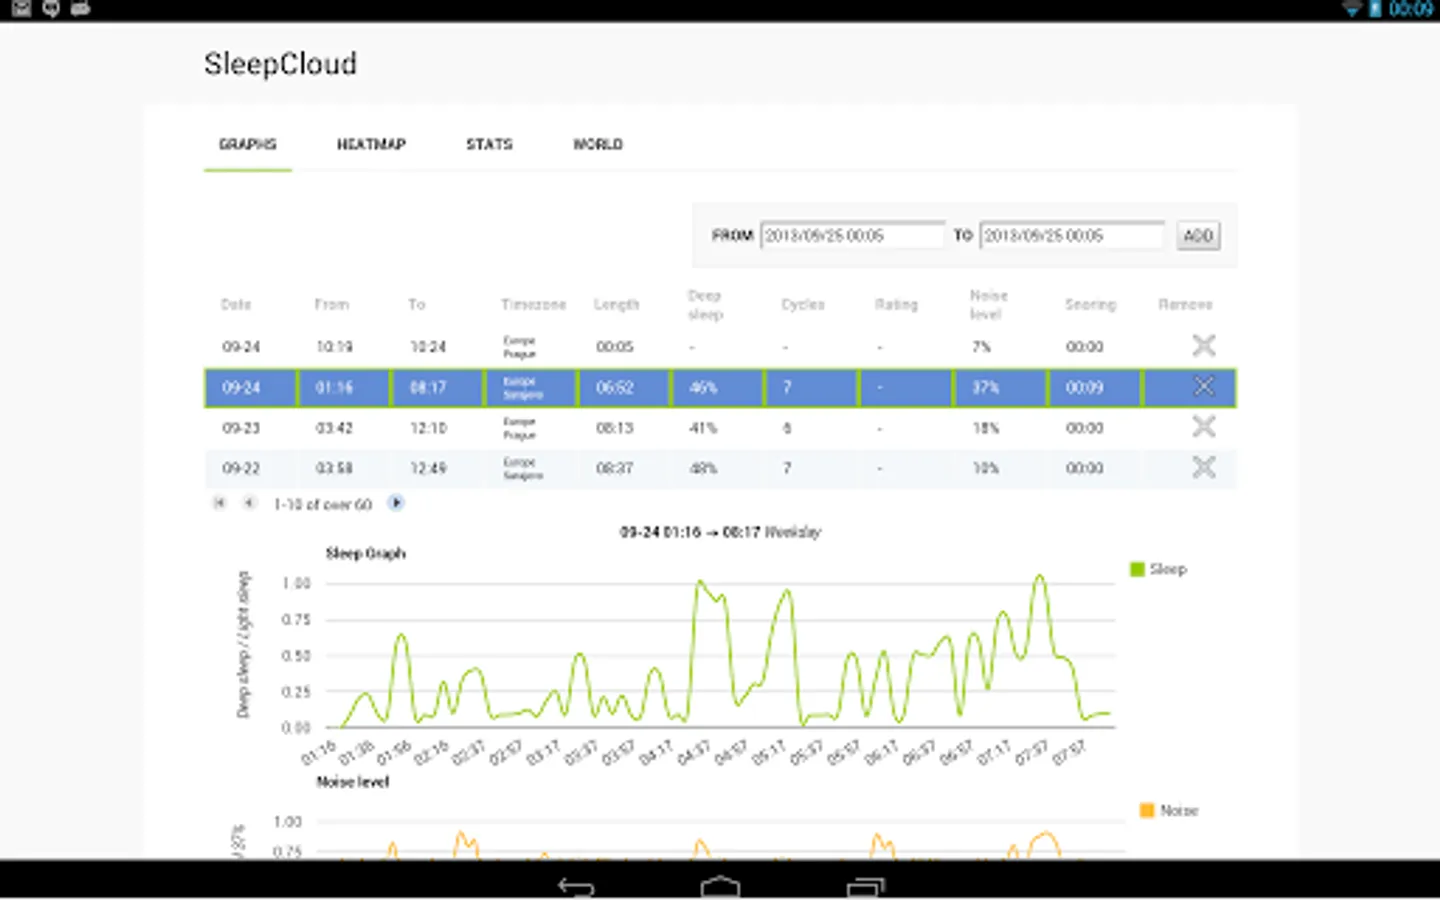1440x900 pixels.
Task: Sort table by Length column header
Action: (616, 304)
